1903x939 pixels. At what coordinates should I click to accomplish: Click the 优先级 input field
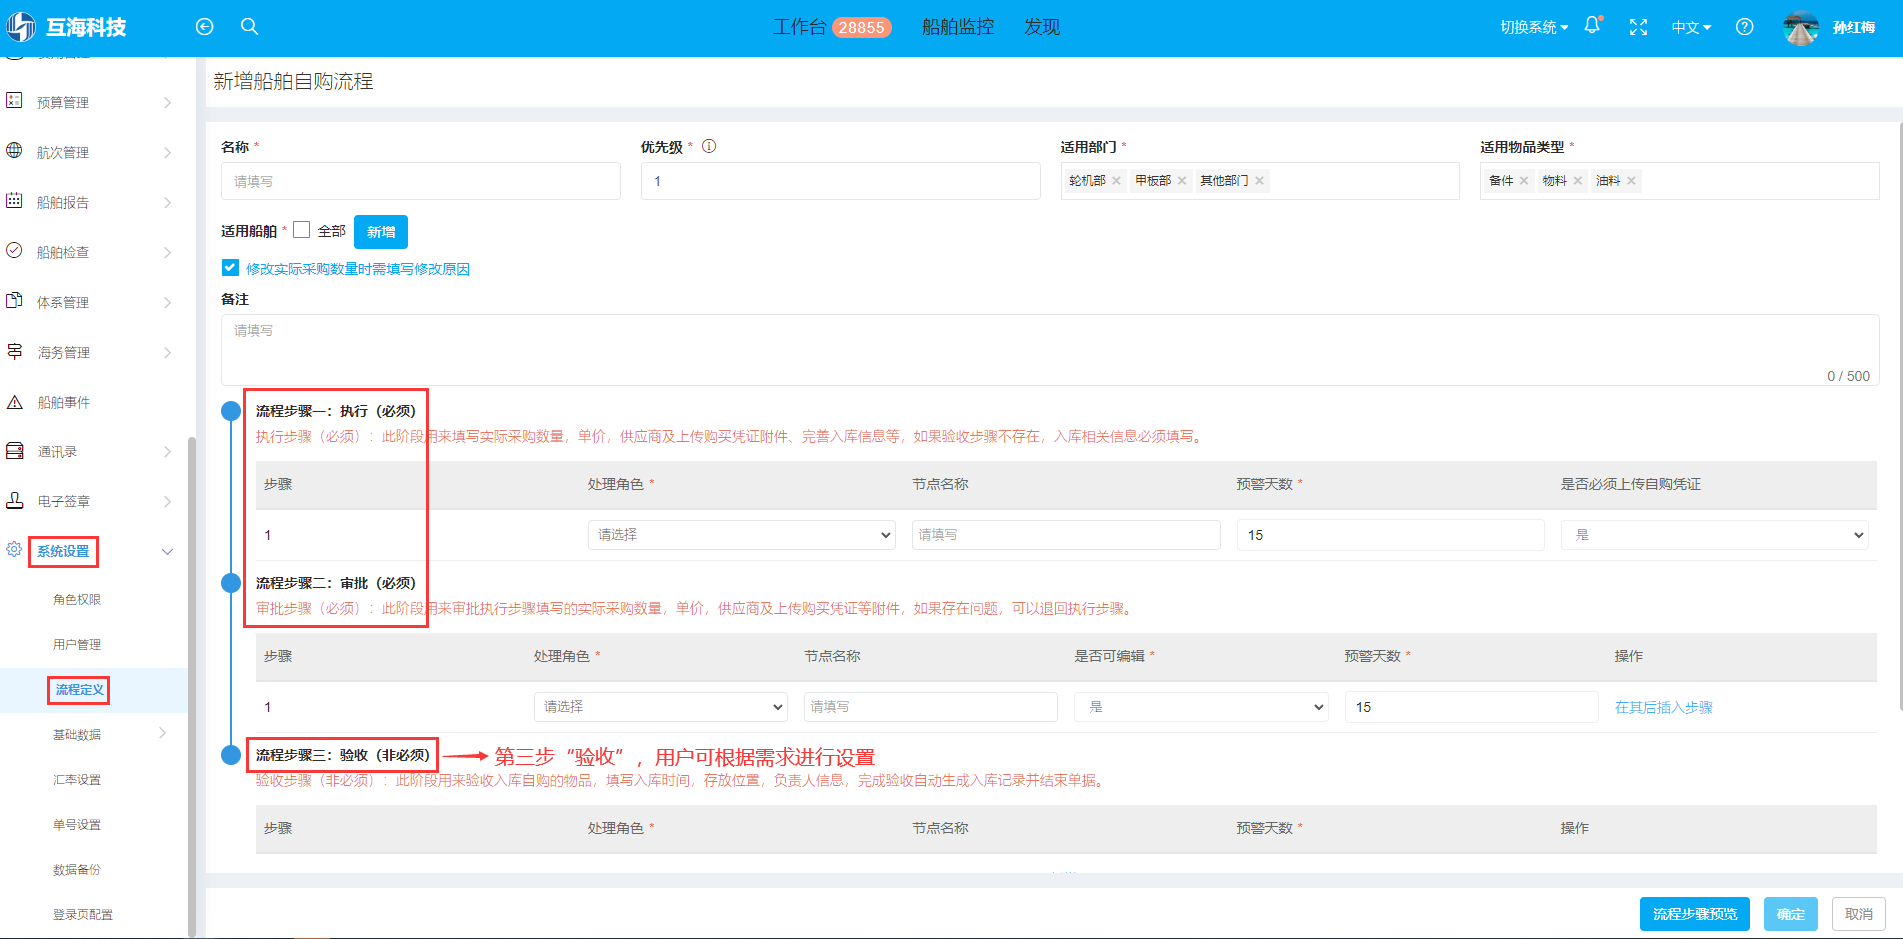tap(841, 181)
